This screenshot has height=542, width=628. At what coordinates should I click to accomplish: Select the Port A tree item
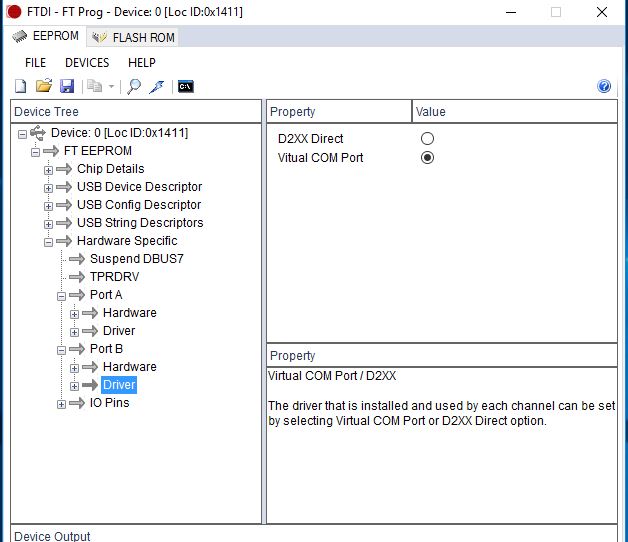[x=106, y=295]
